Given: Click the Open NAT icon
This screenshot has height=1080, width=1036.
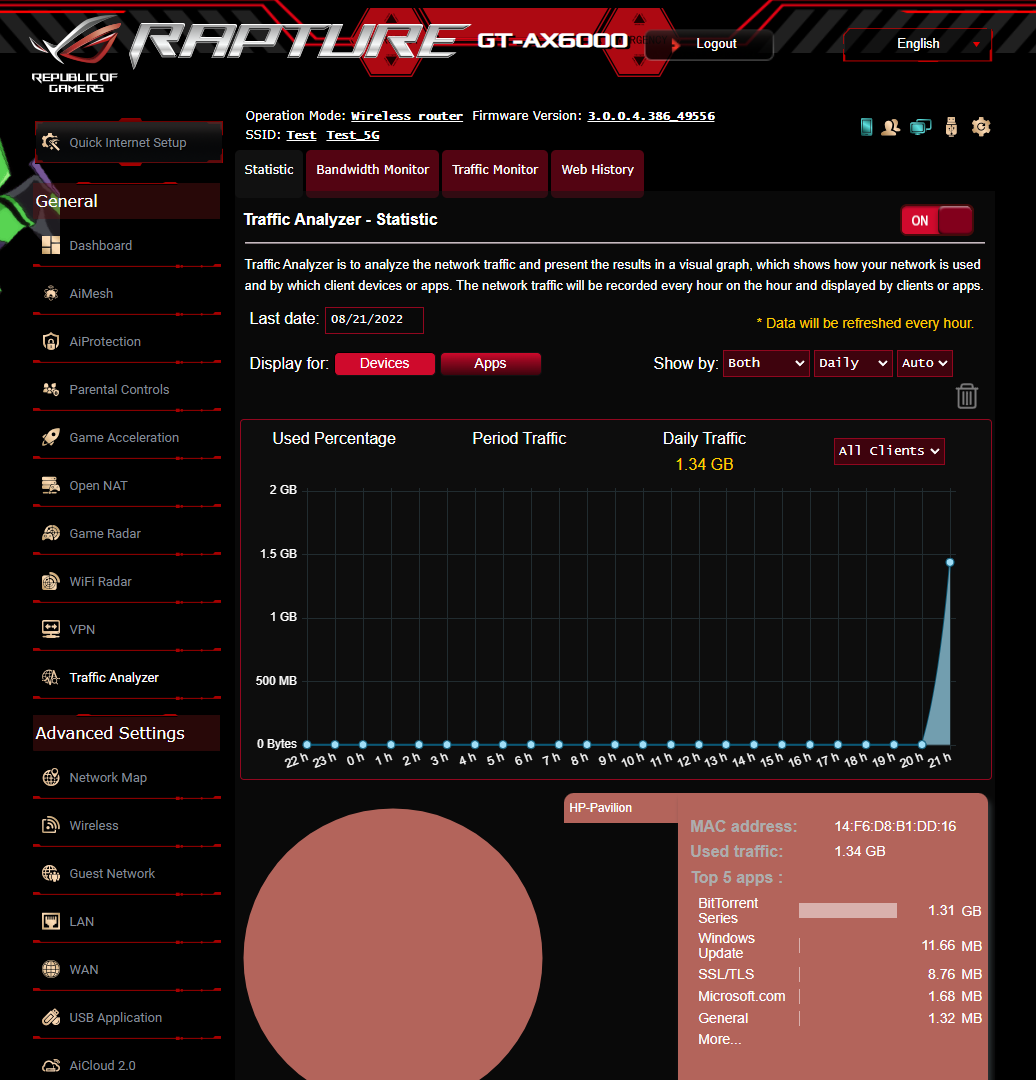Looking at the screenshot, I should click(51, 486).
